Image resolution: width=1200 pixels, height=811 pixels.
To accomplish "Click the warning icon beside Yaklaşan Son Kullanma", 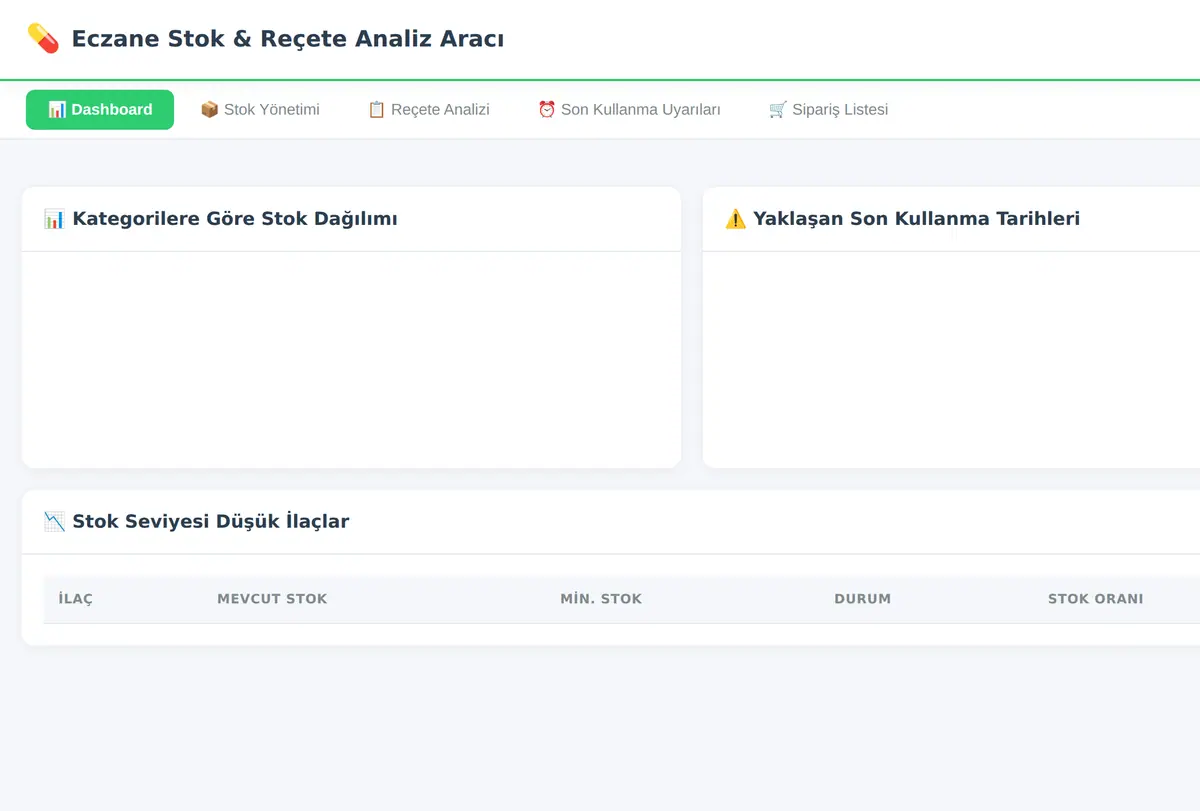I will [735, 219].
